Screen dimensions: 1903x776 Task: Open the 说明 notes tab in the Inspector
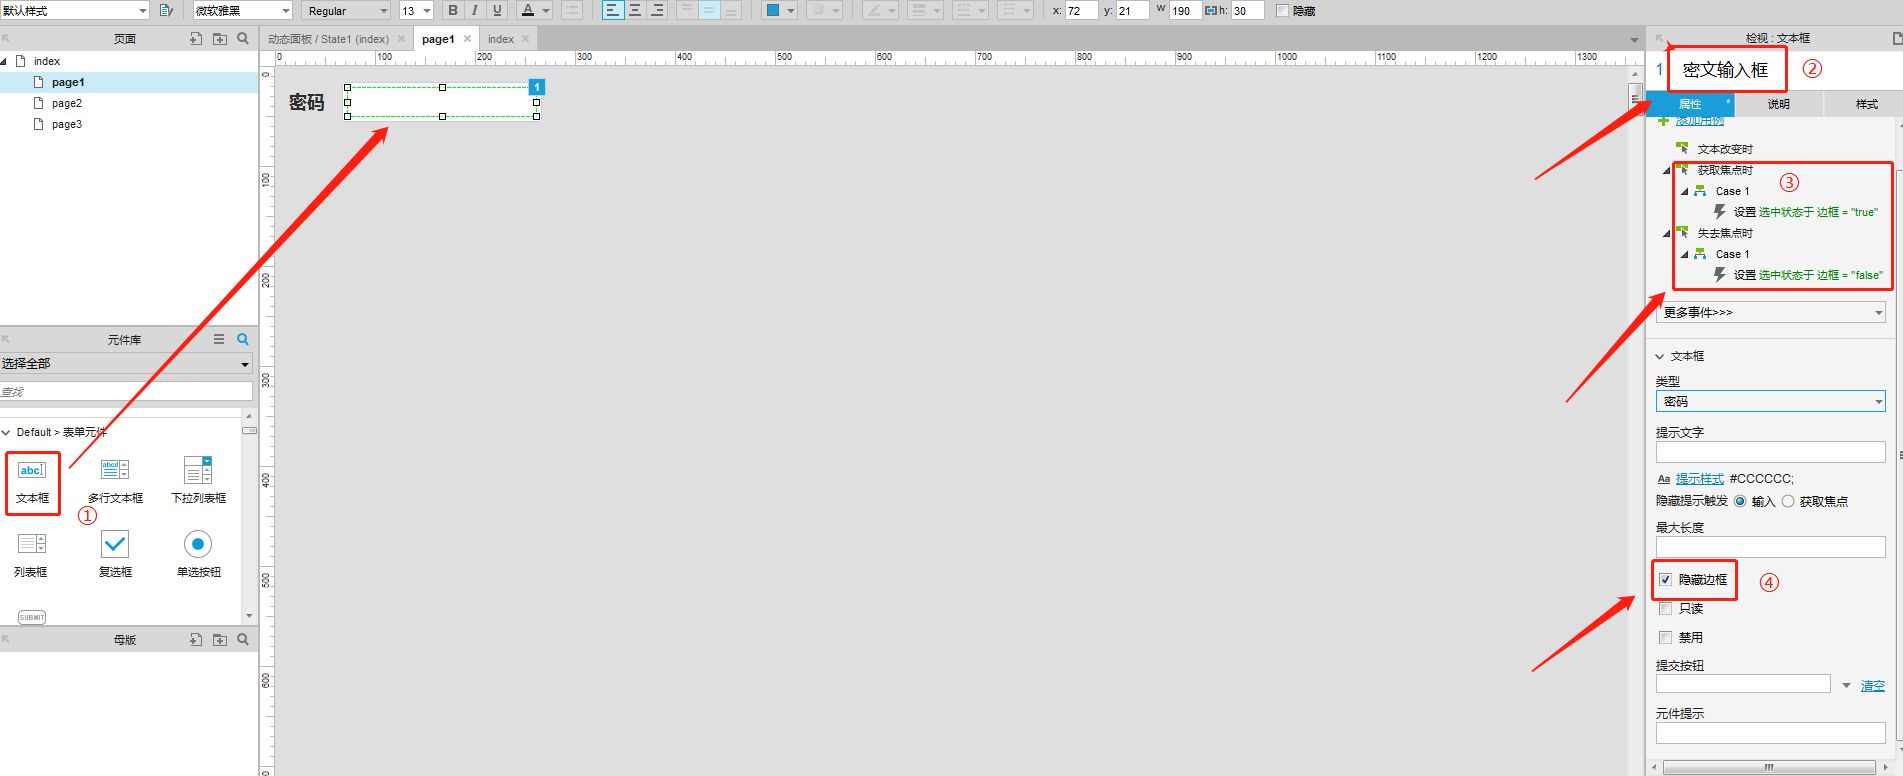tap(1778, 104)
